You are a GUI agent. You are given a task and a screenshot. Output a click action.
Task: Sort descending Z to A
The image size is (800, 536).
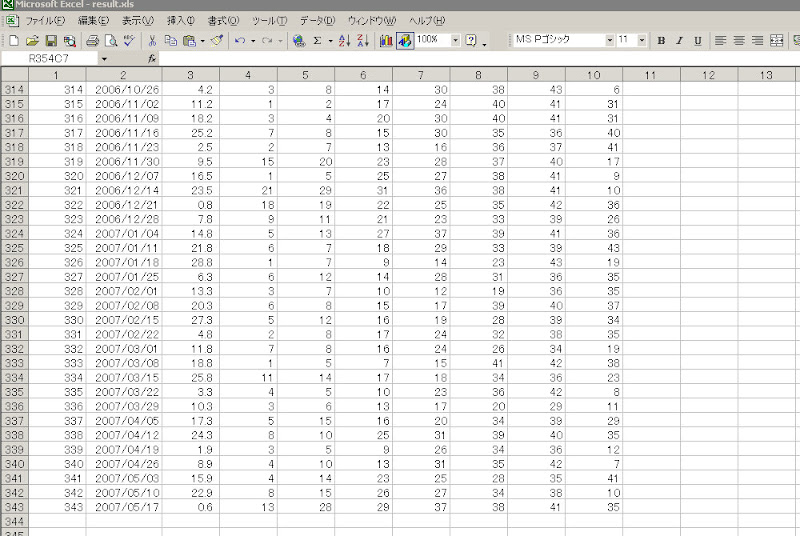click(x=363, y=41)
